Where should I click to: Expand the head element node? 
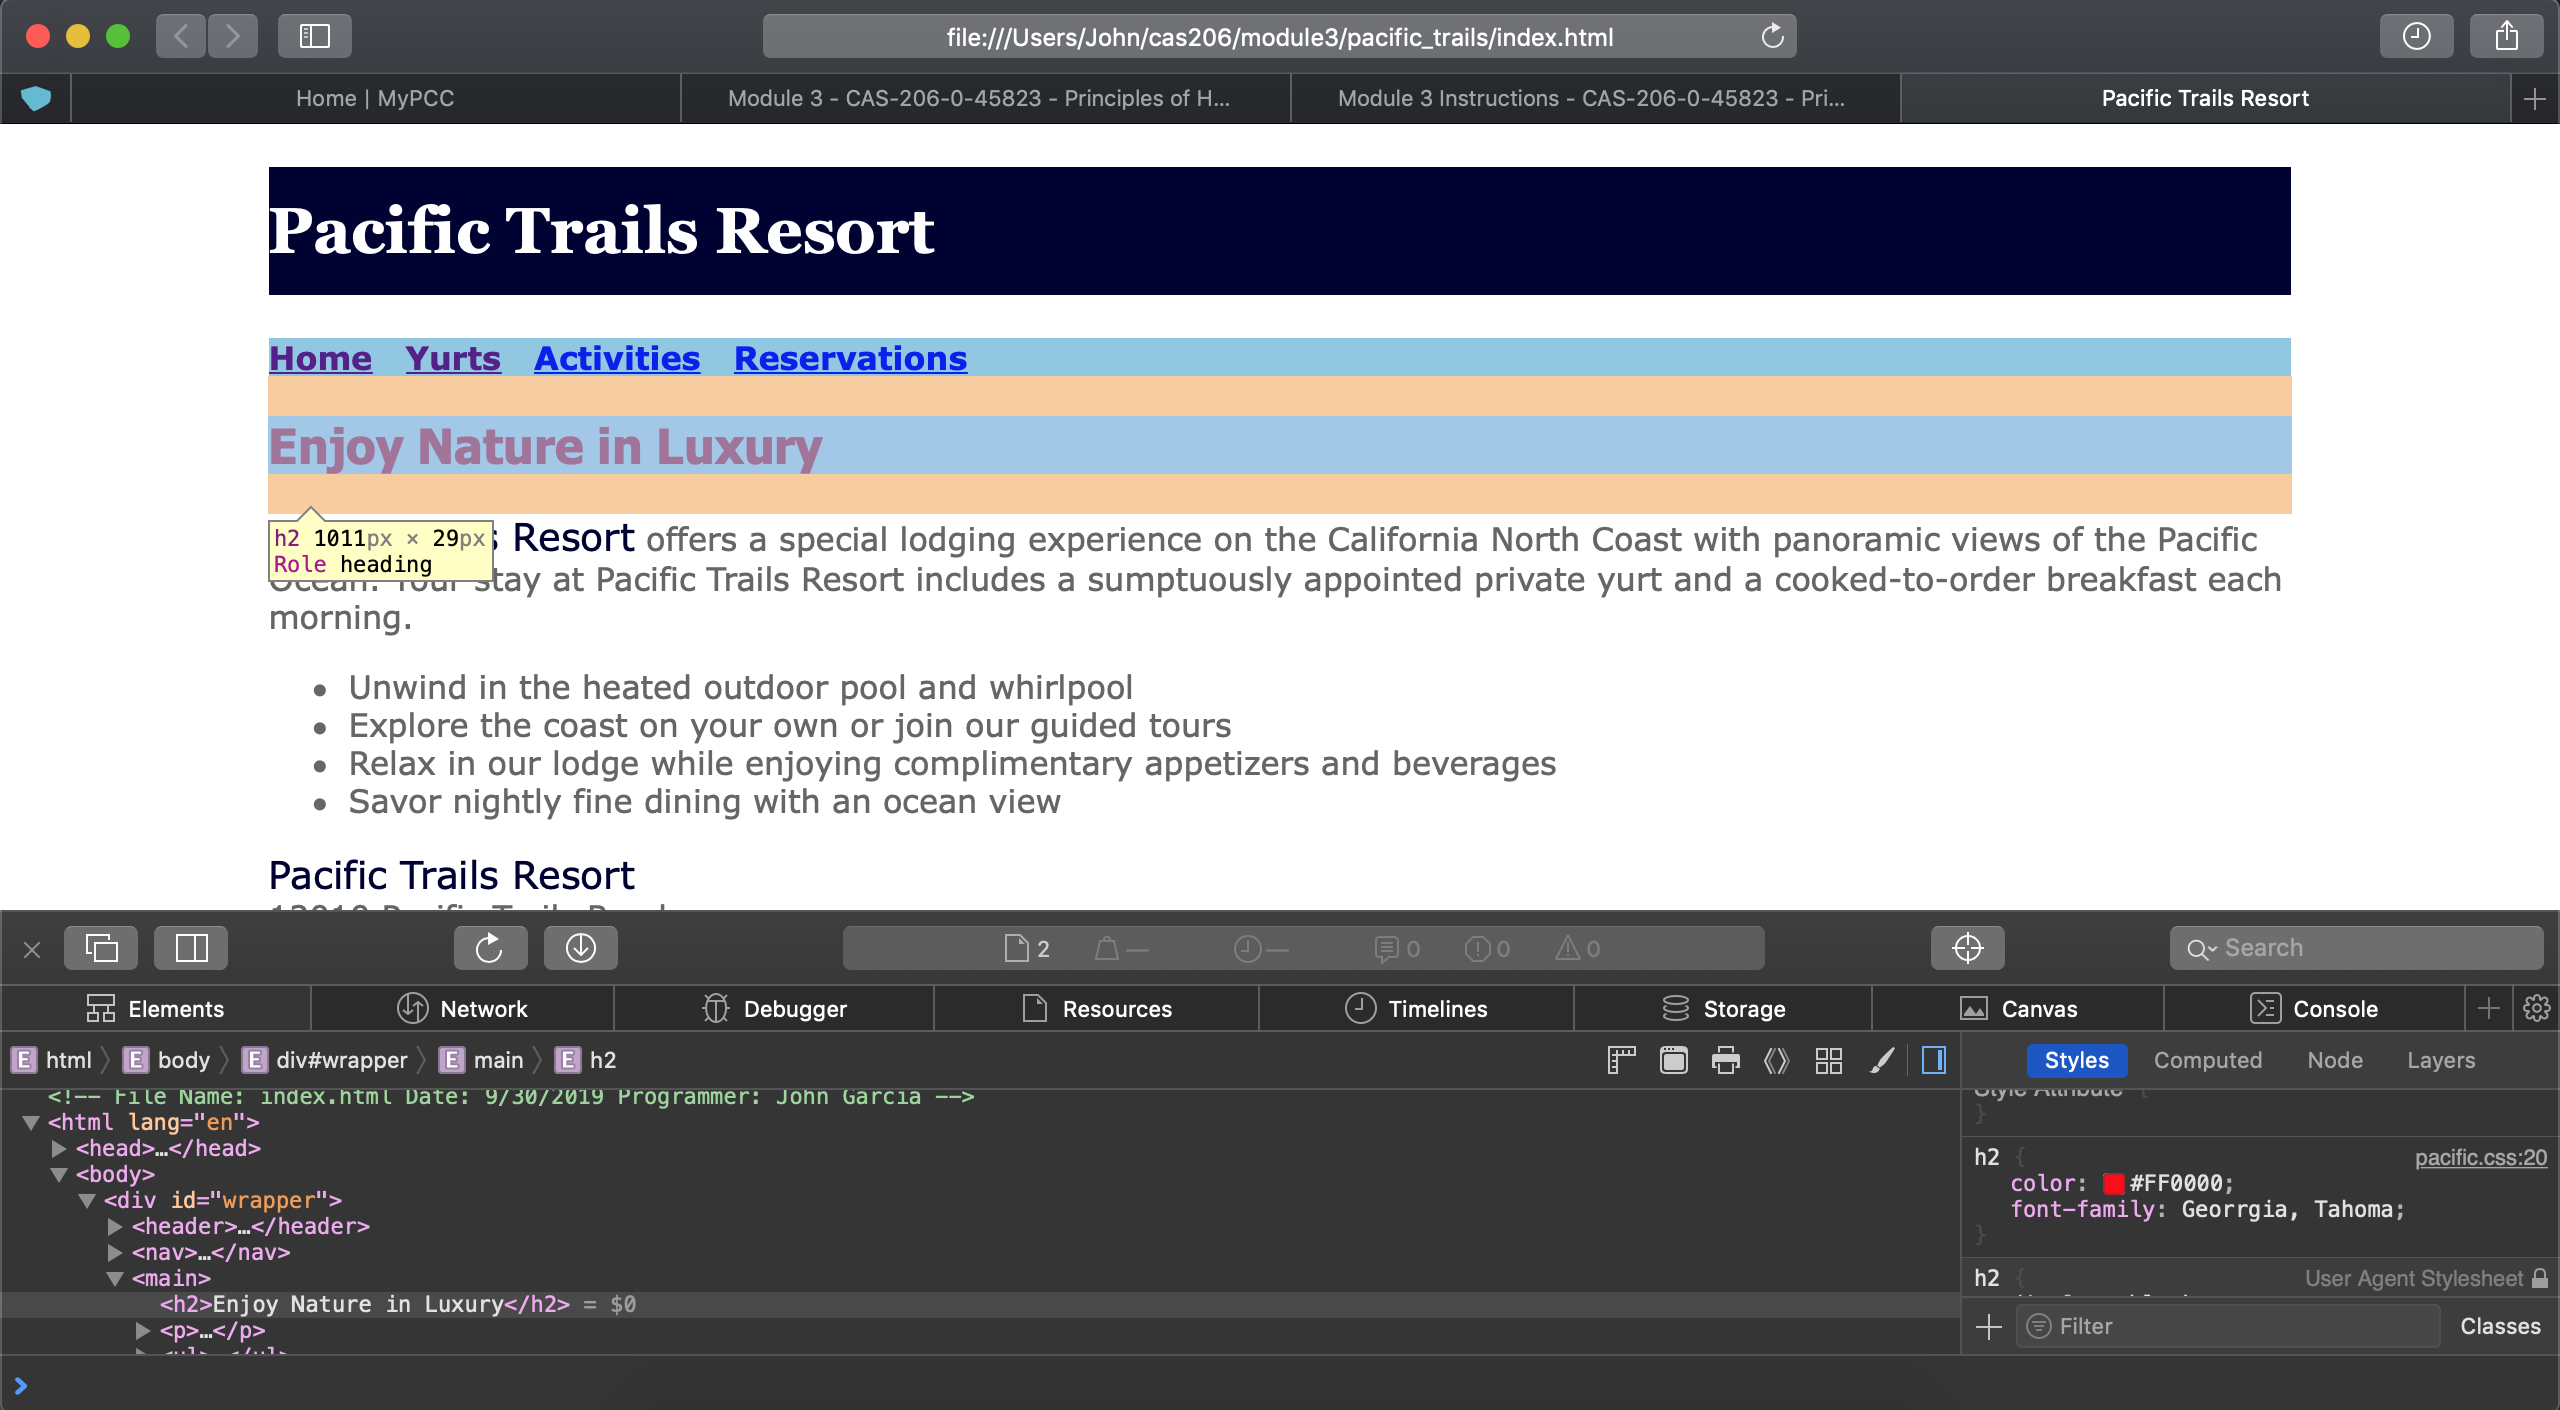click(x=59, y=1148)
